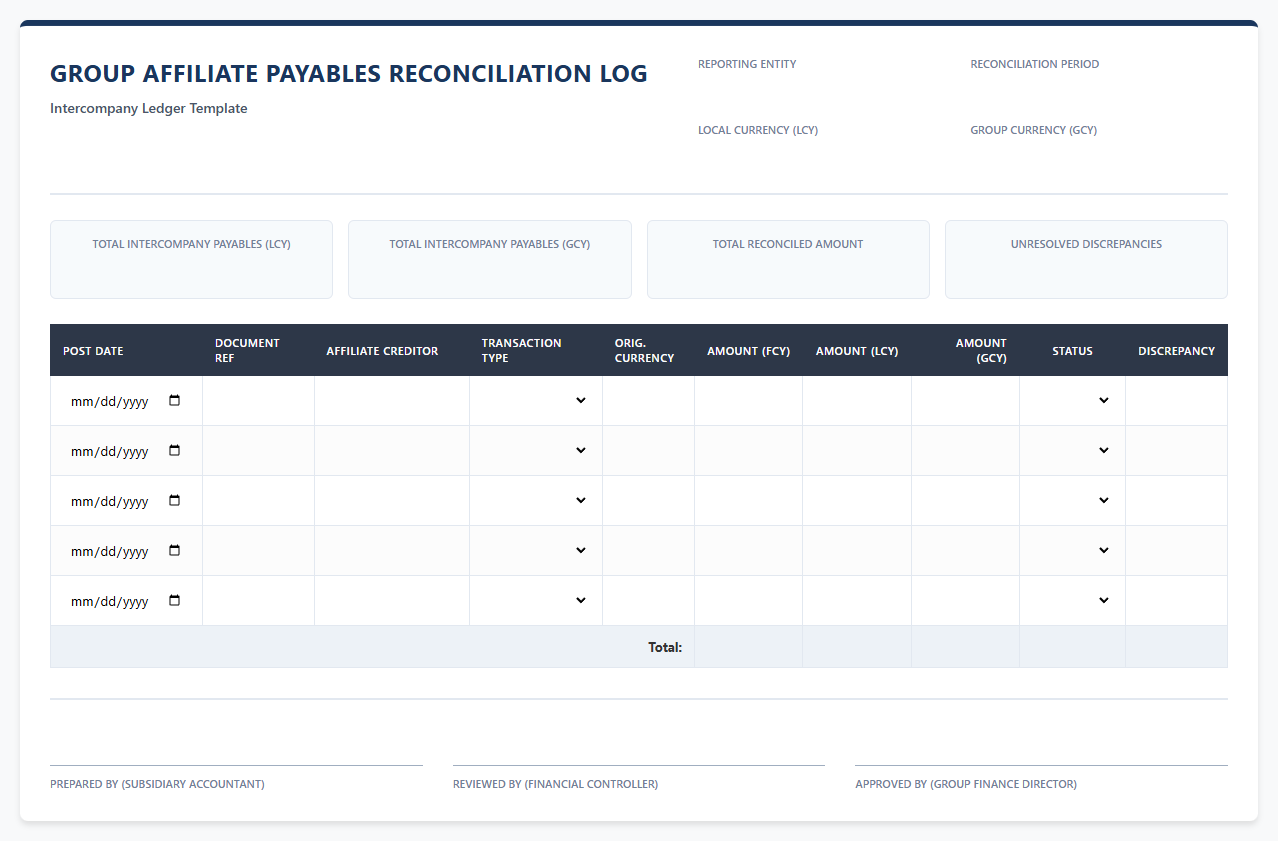
Task: Expand the Transaction Type dropdown in the fifth row
Action: (536, 600)
